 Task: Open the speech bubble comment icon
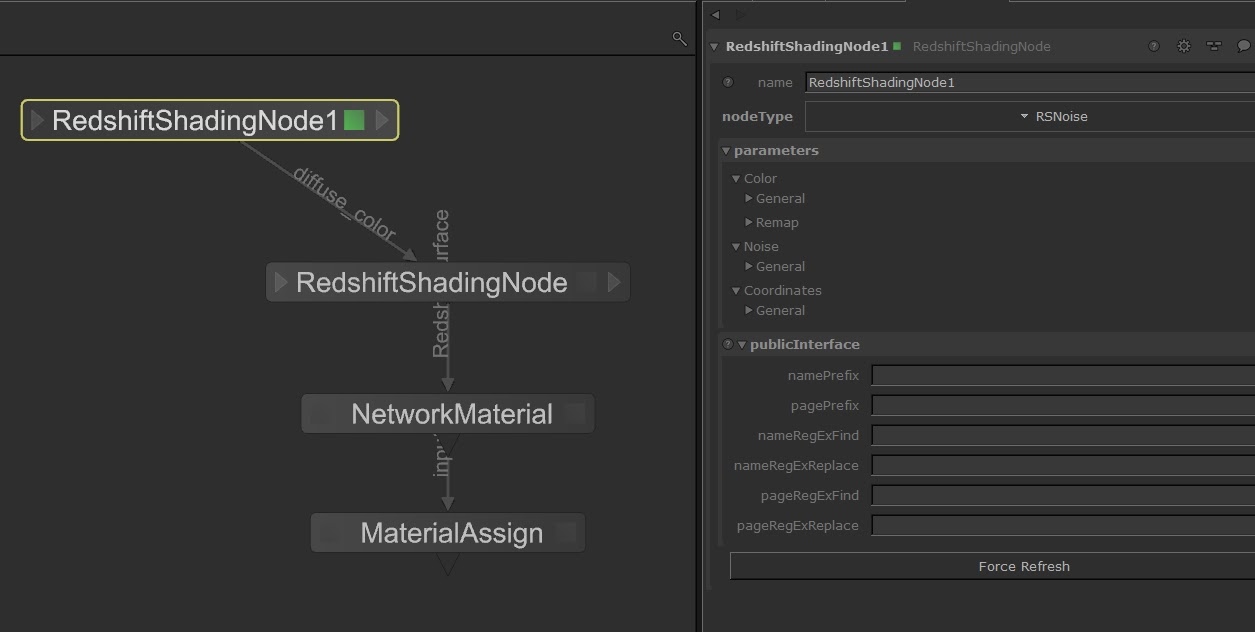pos(1244,46)
